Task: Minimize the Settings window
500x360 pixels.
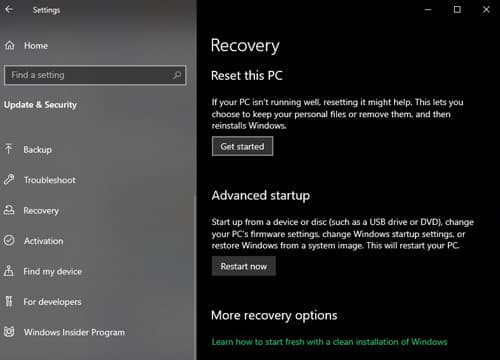Action: 428,10
